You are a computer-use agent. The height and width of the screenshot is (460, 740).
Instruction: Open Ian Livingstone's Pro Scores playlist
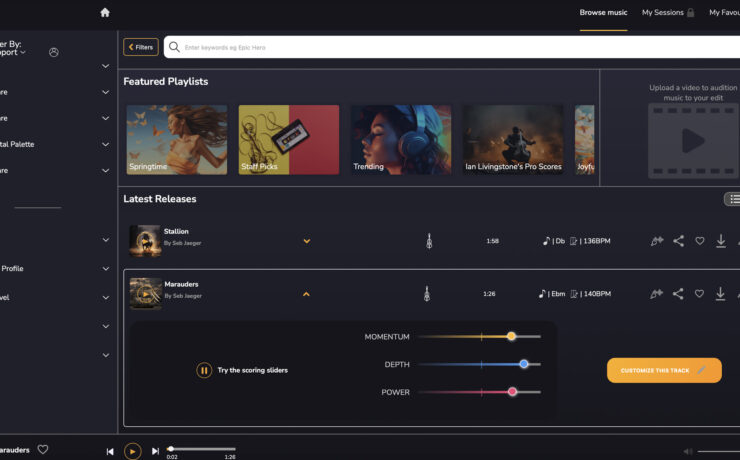coord(513,140)
